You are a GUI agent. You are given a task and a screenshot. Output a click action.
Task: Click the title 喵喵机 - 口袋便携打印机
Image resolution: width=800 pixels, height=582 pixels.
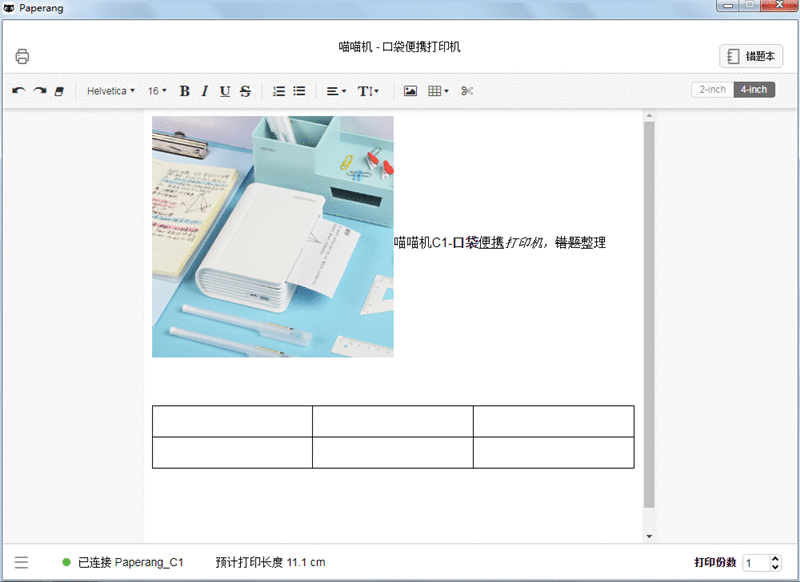399,47
